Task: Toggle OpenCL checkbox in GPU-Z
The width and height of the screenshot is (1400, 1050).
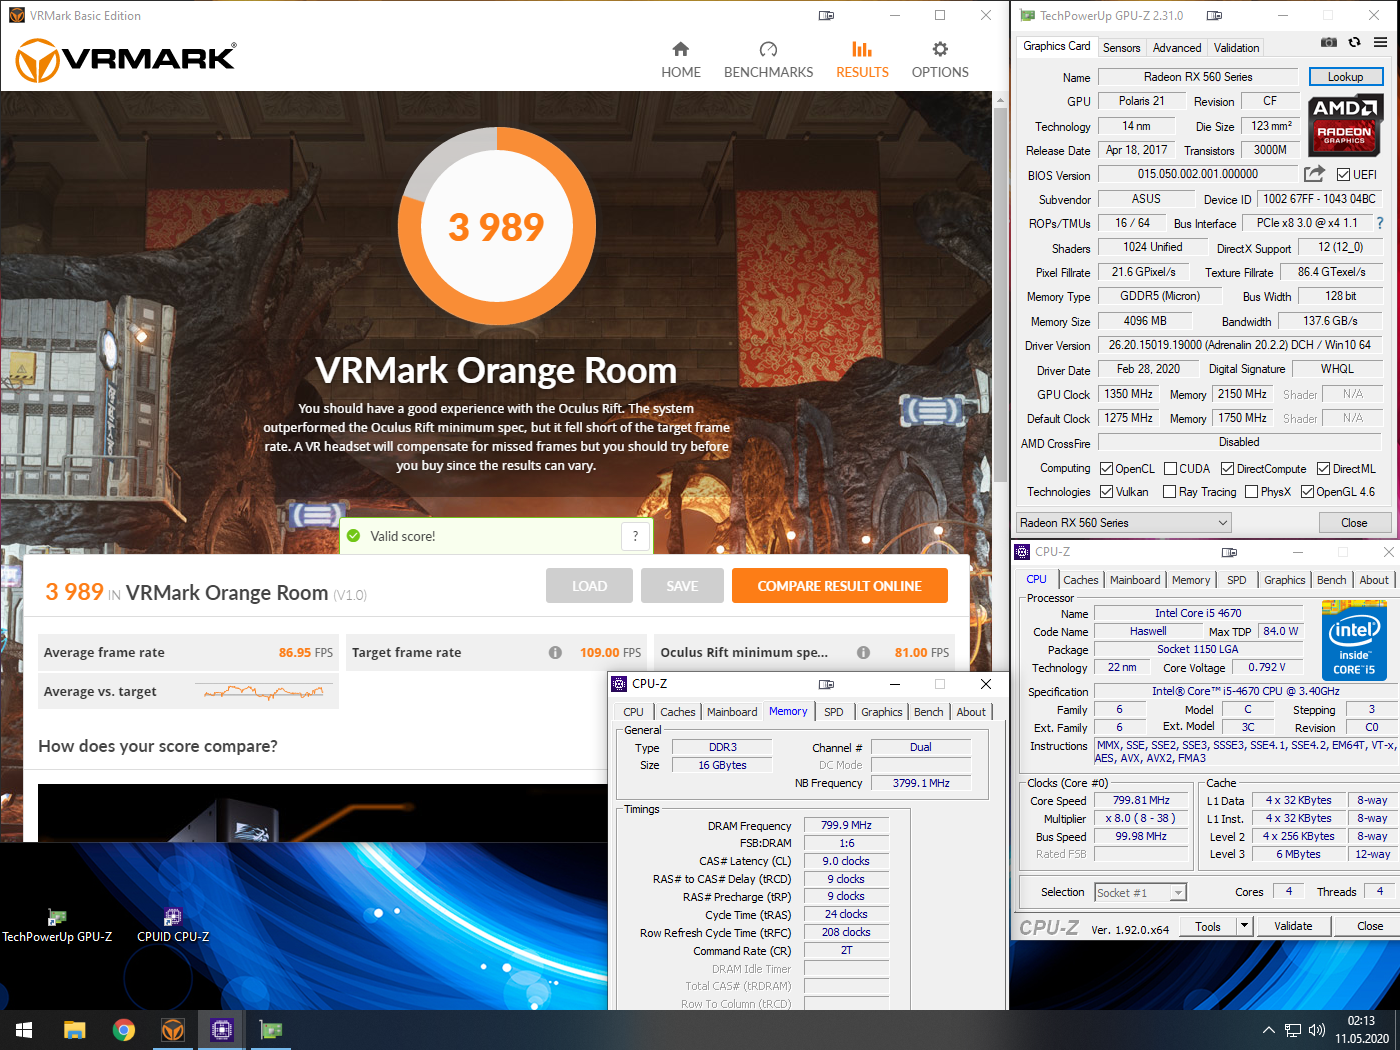Action: pos(1107,469)
